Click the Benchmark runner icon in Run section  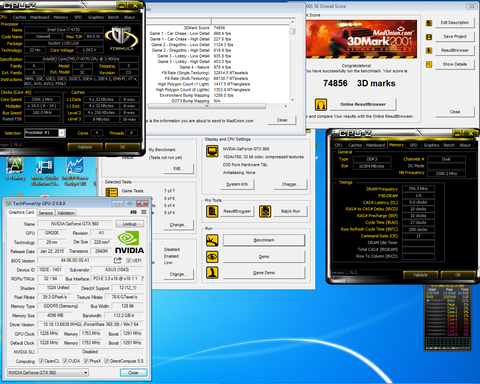212,240
